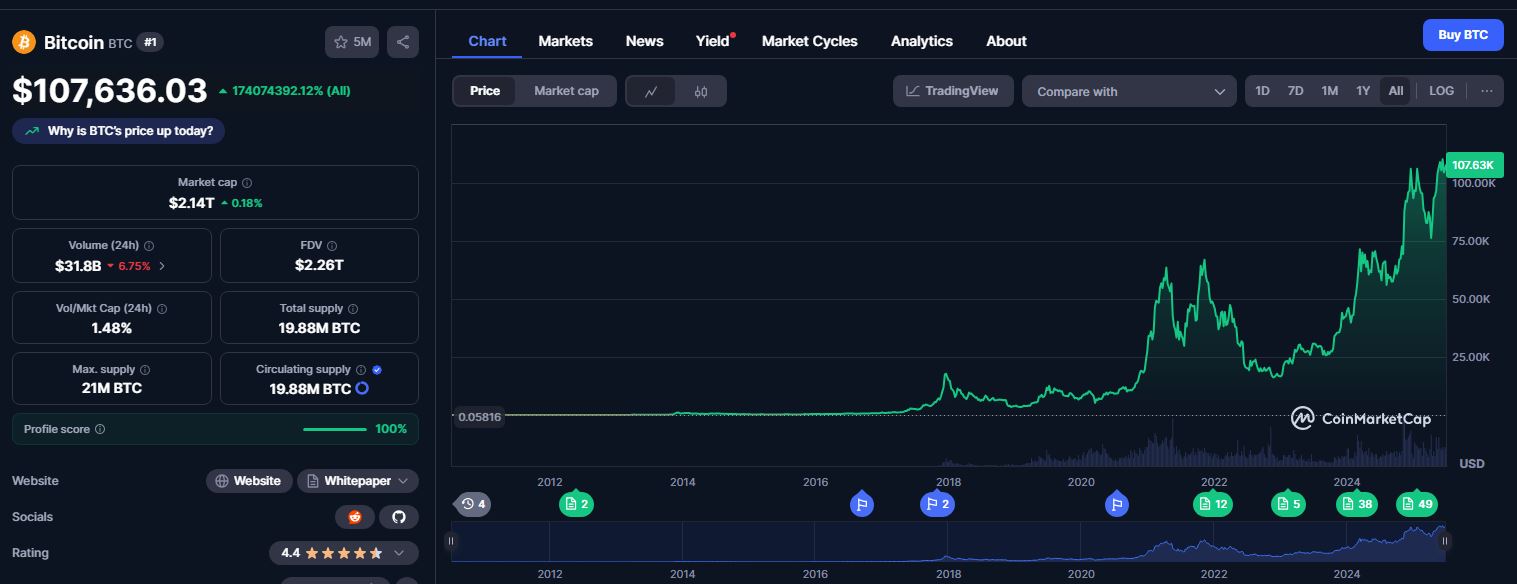Switch to line chart view icon

[x=651, y=91]
